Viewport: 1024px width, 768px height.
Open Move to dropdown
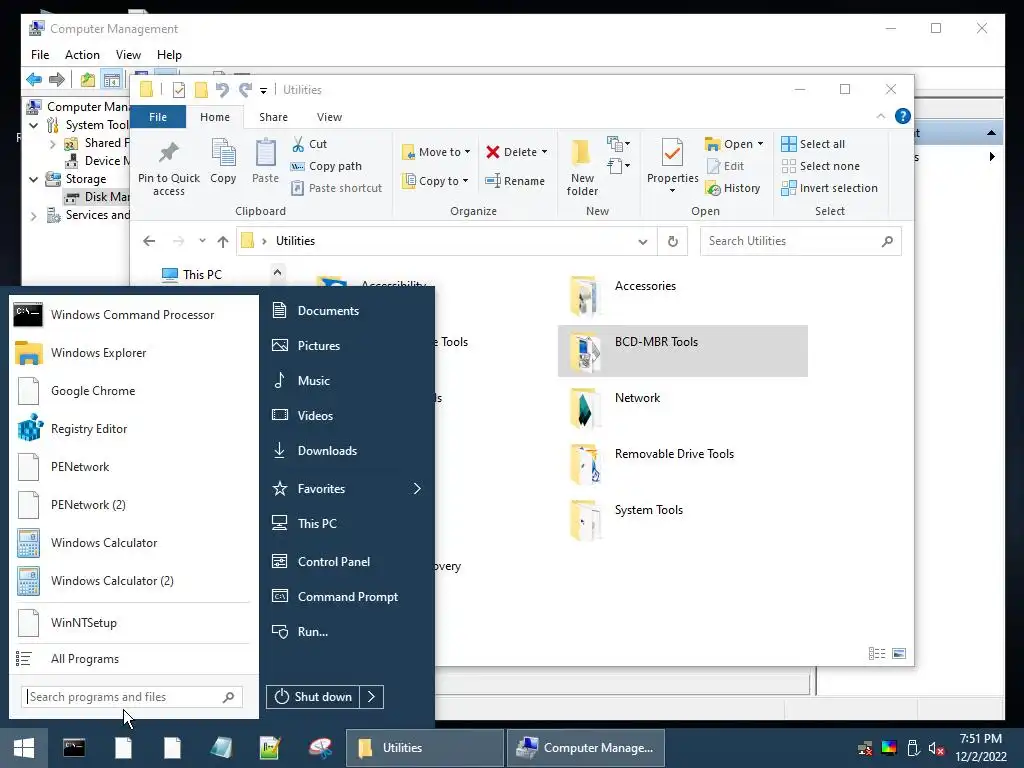[x=436, y=152]
